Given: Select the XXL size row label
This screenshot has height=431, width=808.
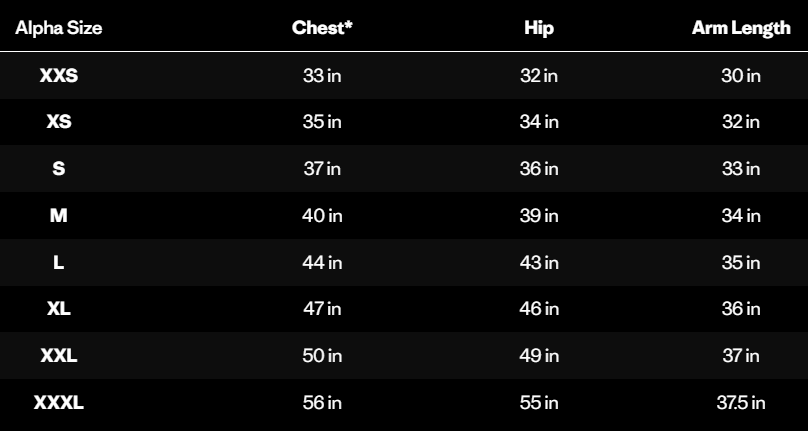Looking at the screenshot, I should tap(59, 356).
